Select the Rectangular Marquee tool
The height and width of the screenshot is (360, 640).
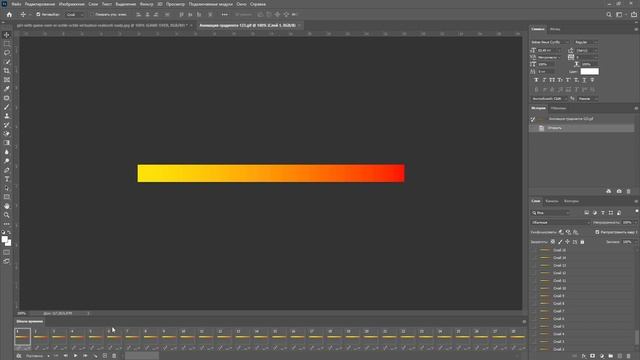7,44
